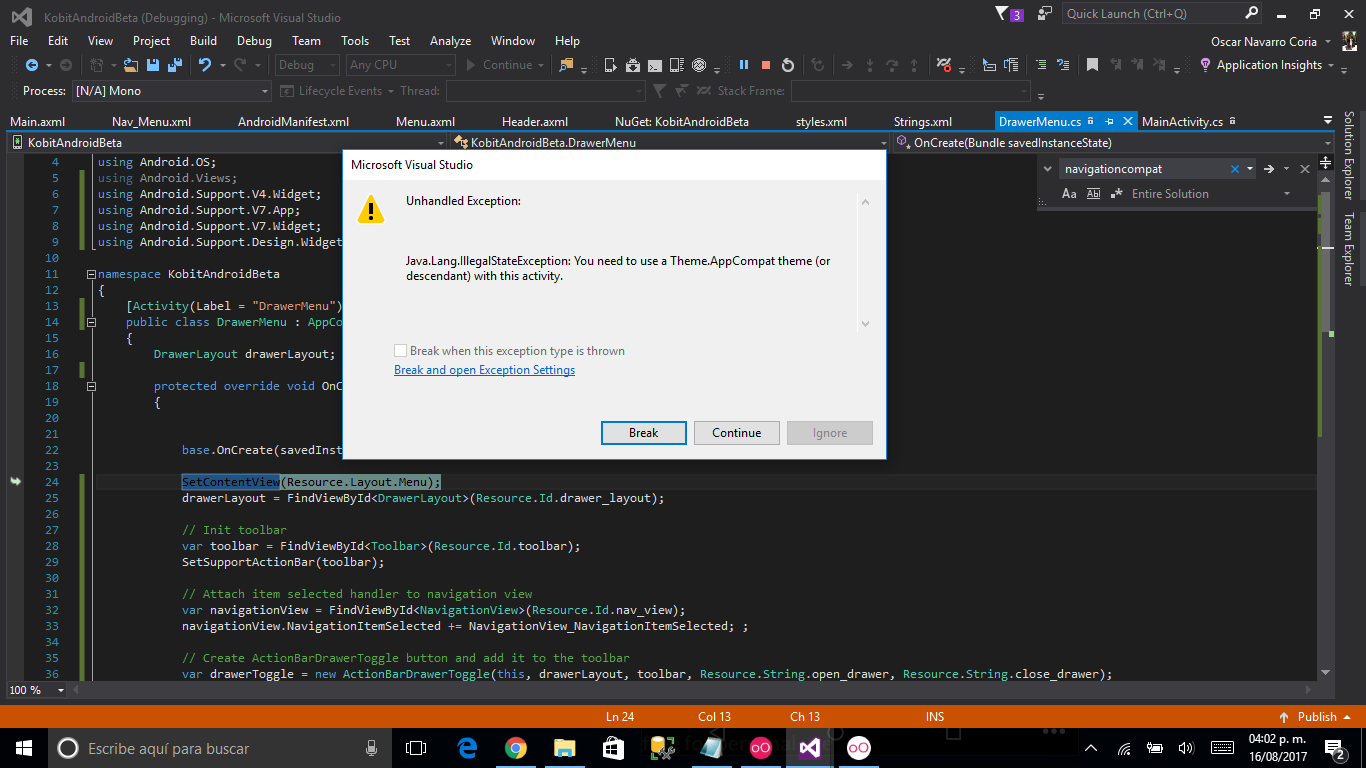Click the bookmark toggle icon in toolbar
This screenshot has width=1366, height=768.
(1093, 65)
